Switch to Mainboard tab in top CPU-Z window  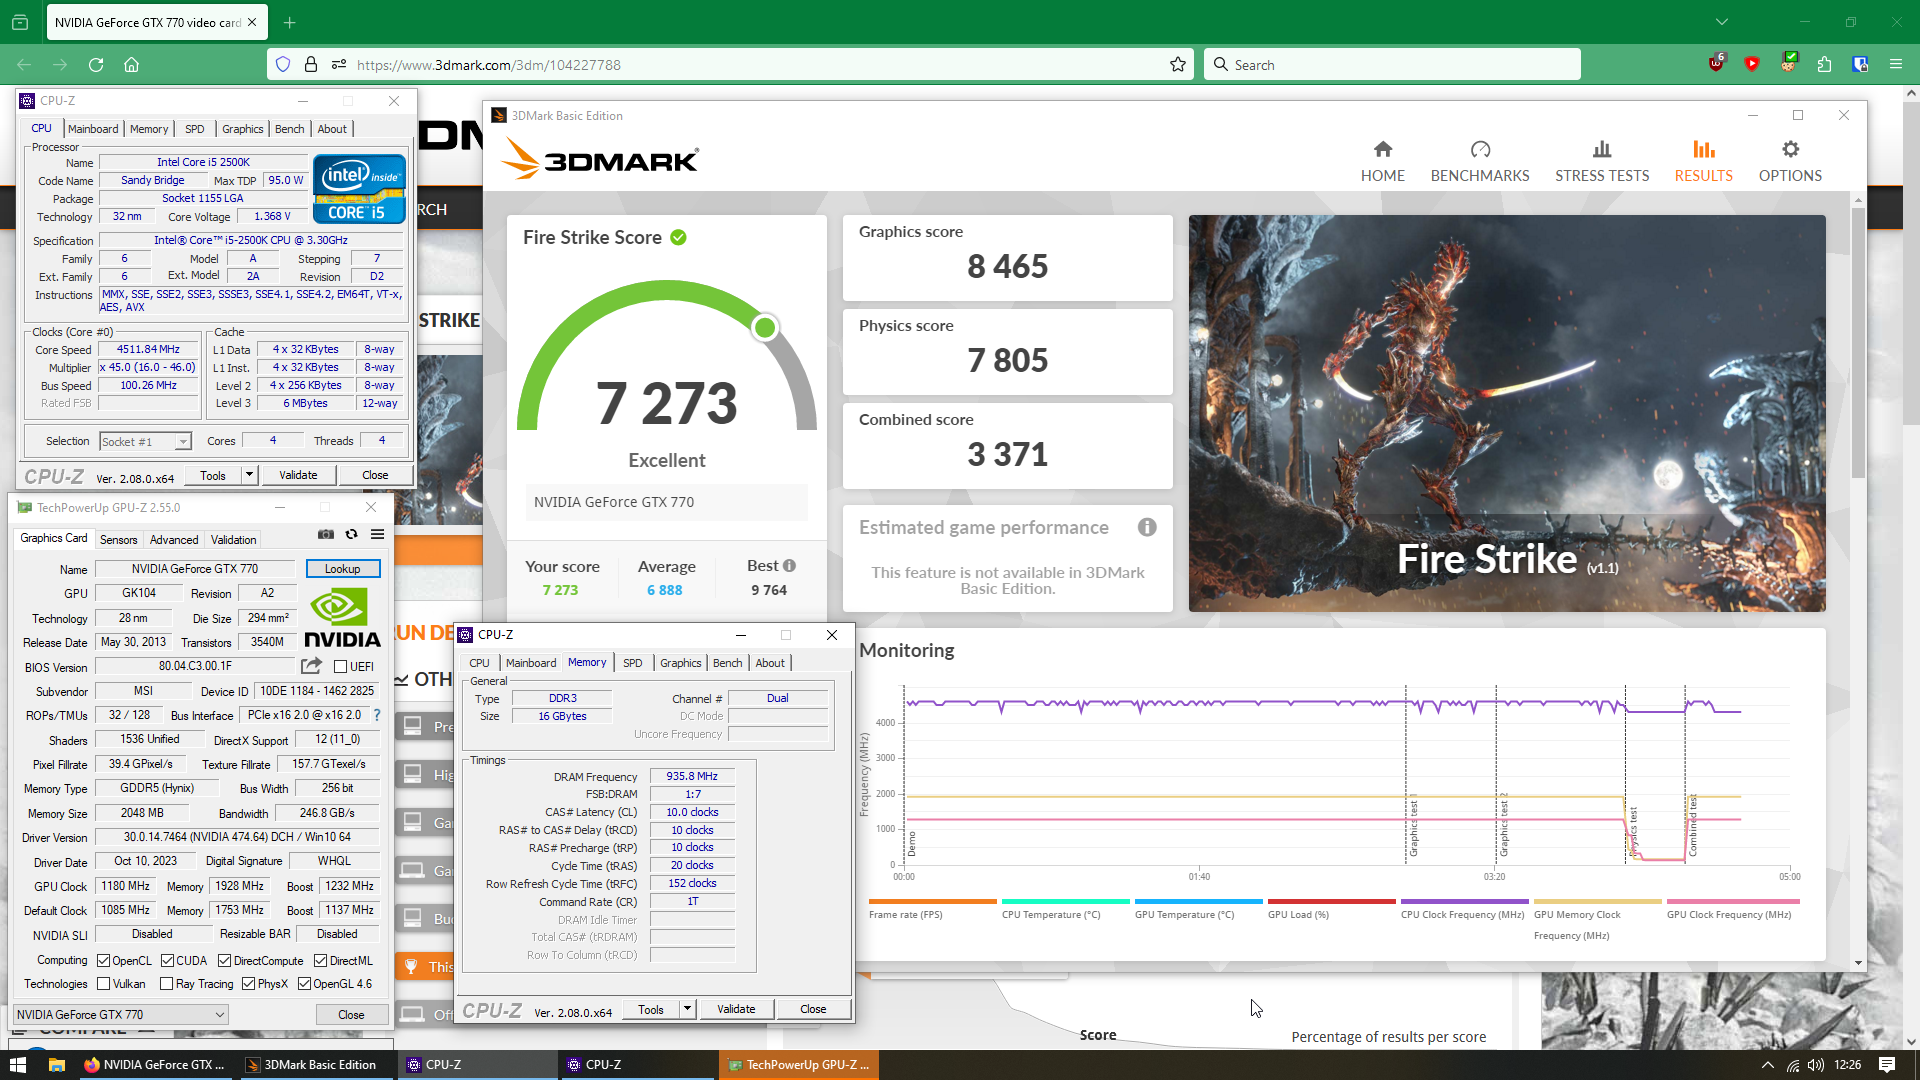(x=93, y=129)
